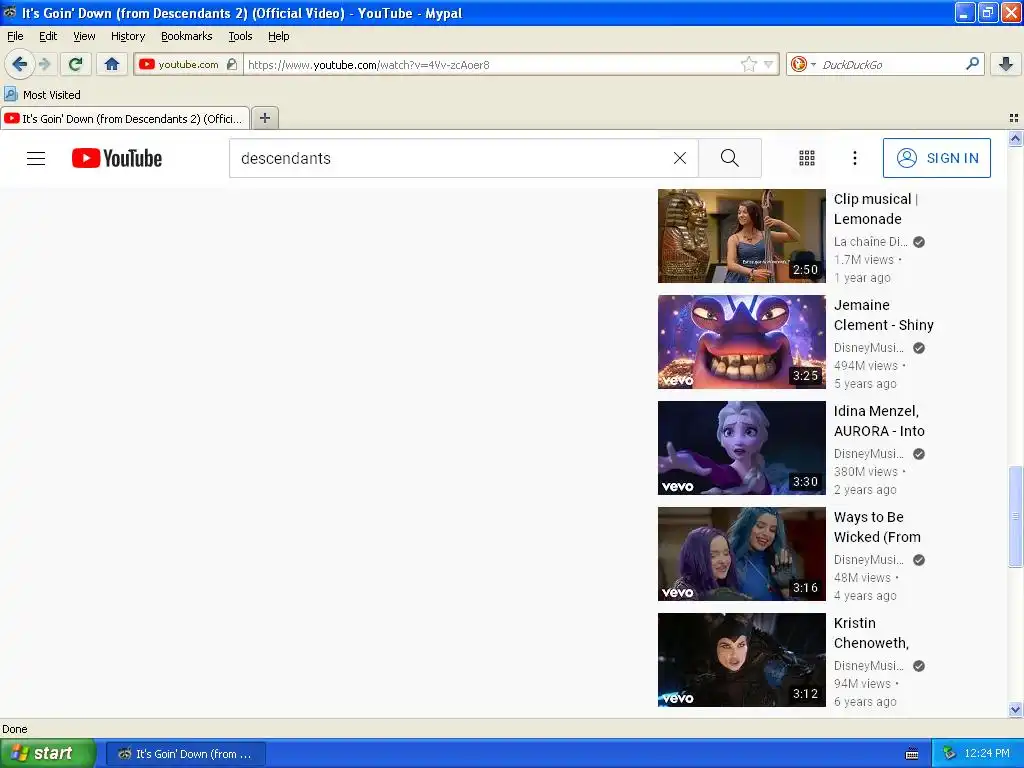
Task: Click the list all tabs grid icon
Action: 1014,118
